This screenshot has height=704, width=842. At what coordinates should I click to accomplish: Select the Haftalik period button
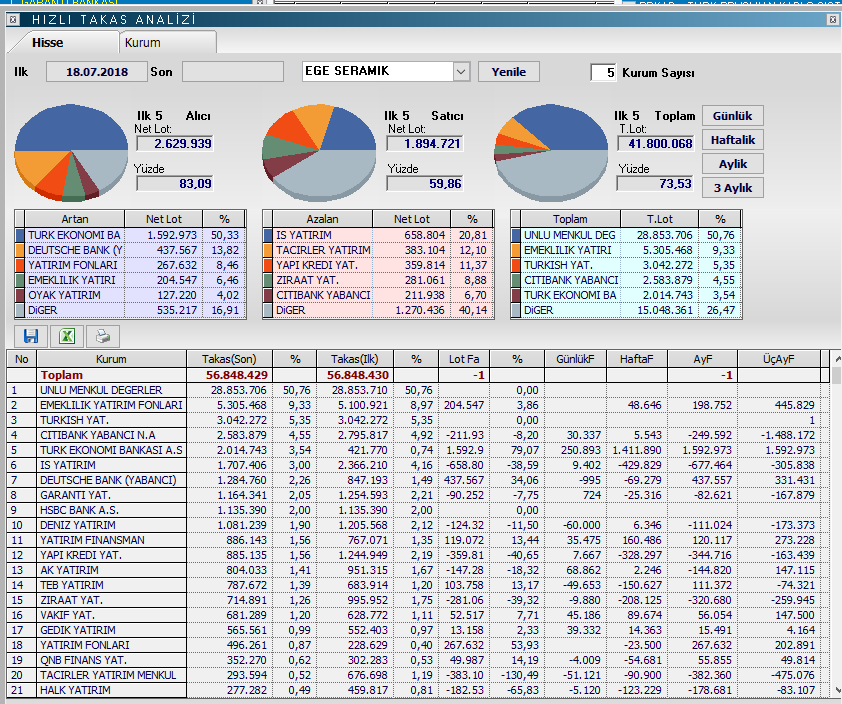pos(732,140)
